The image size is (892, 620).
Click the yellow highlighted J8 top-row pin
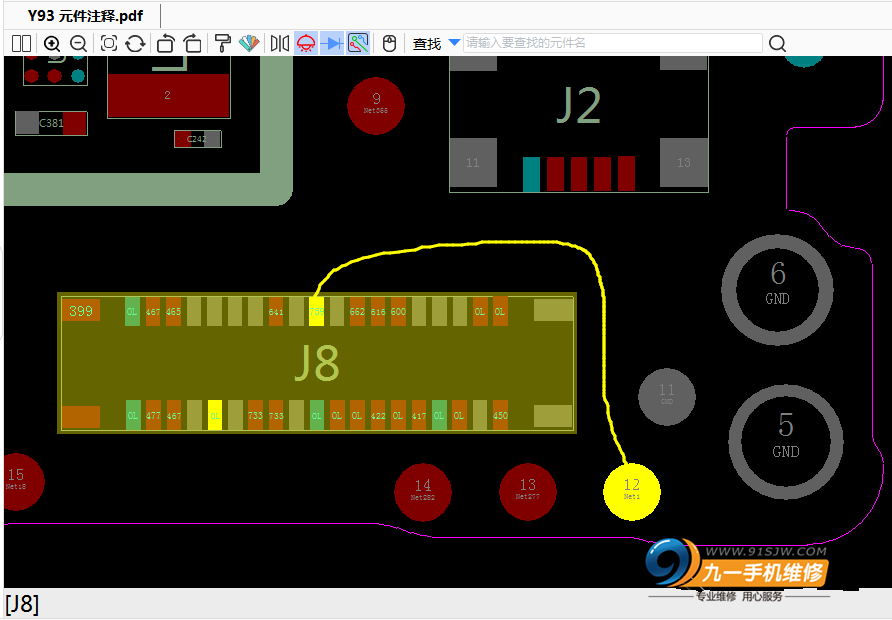316,311
